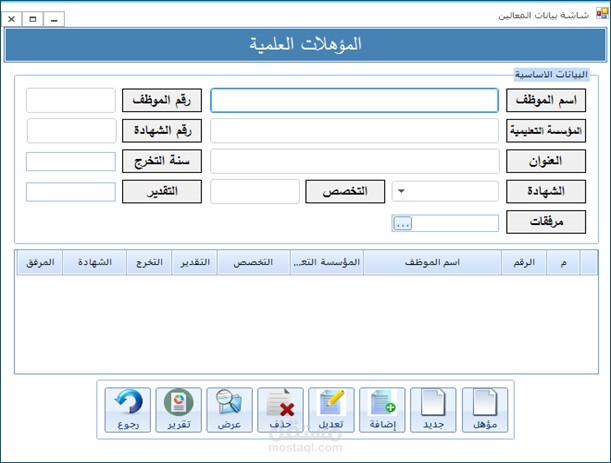The width and height of the screenshot is (611, 463).
Task: Focus the التقدير grade input field
Action: click(x=71, y=192)
